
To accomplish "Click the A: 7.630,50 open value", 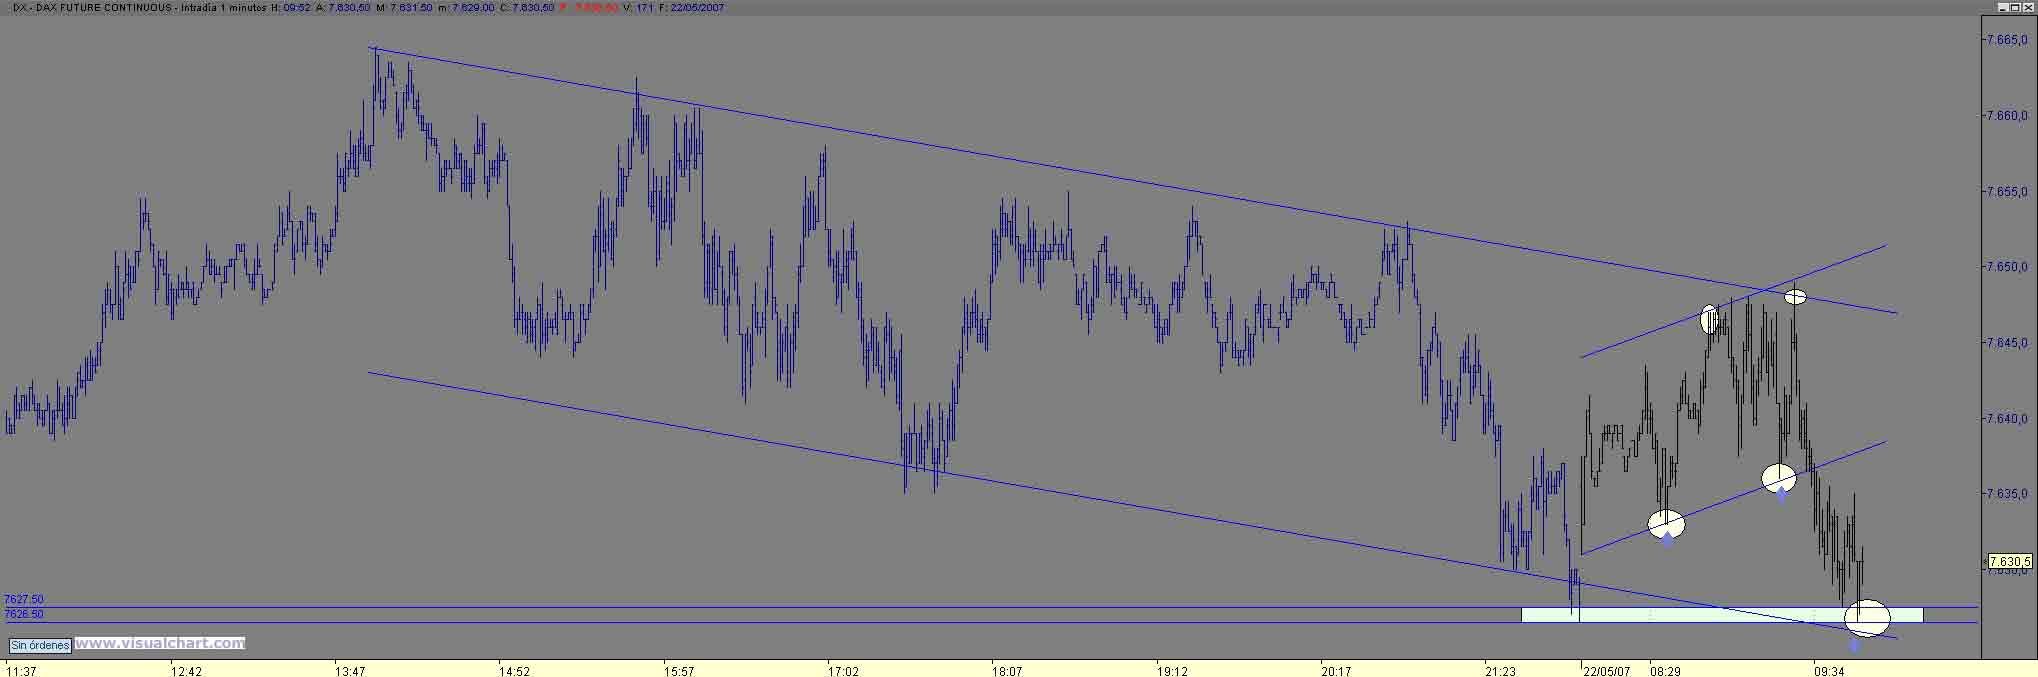I will (343, 7).
